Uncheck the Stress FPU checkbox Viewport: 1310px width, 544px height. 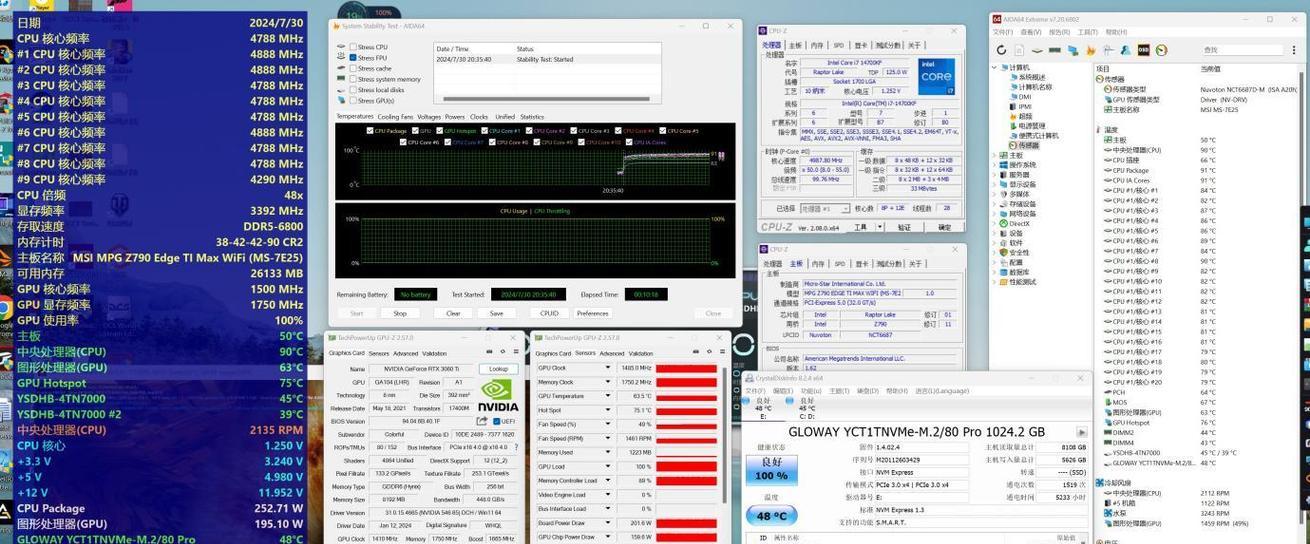click(352, 58)
